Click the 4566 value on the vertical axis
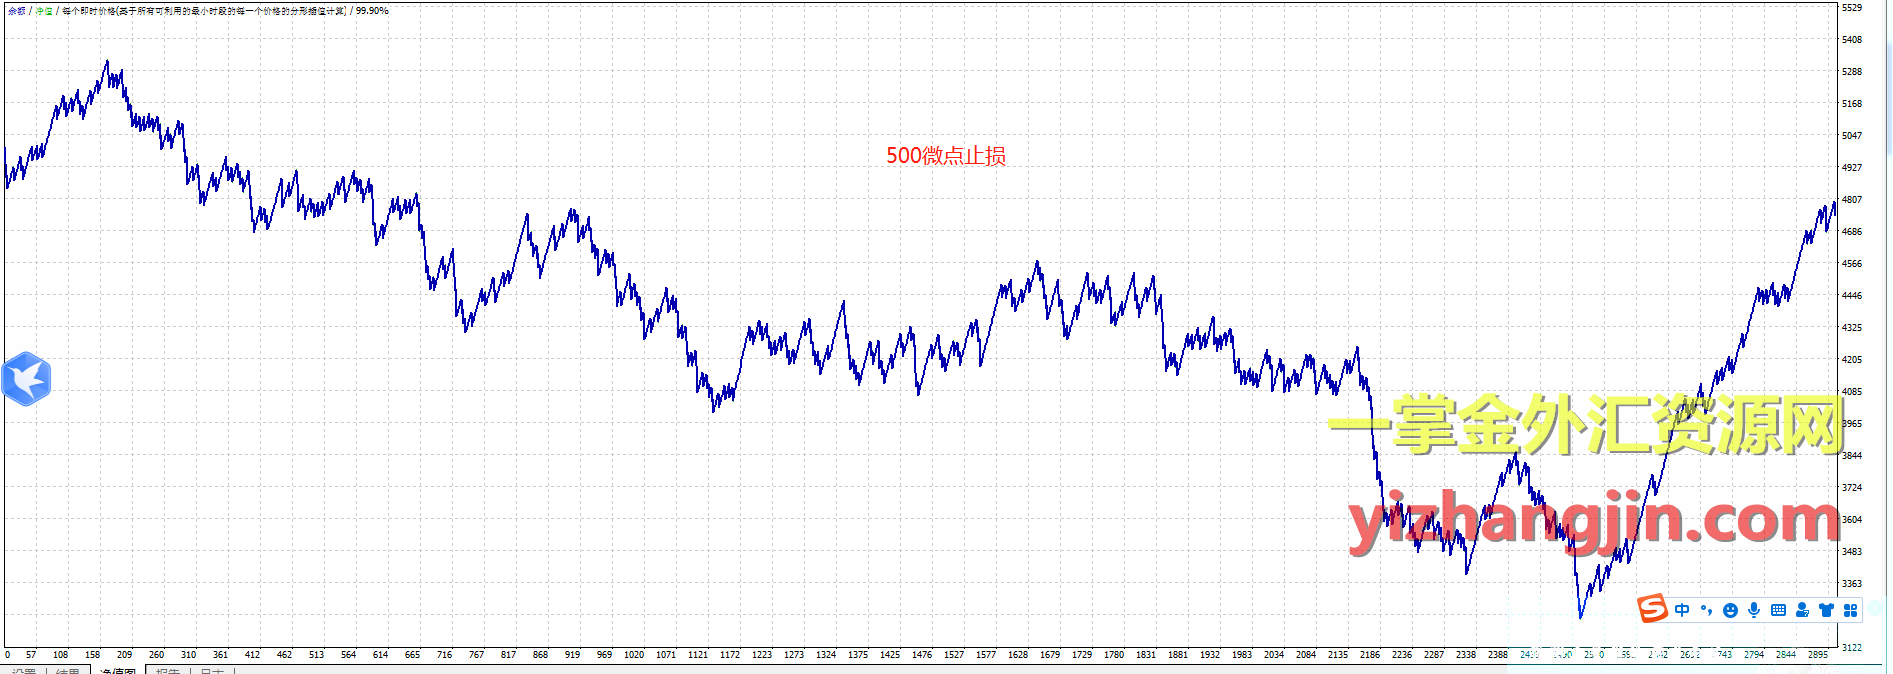This screenshot has height=674, width=1893. (1852, 264)
